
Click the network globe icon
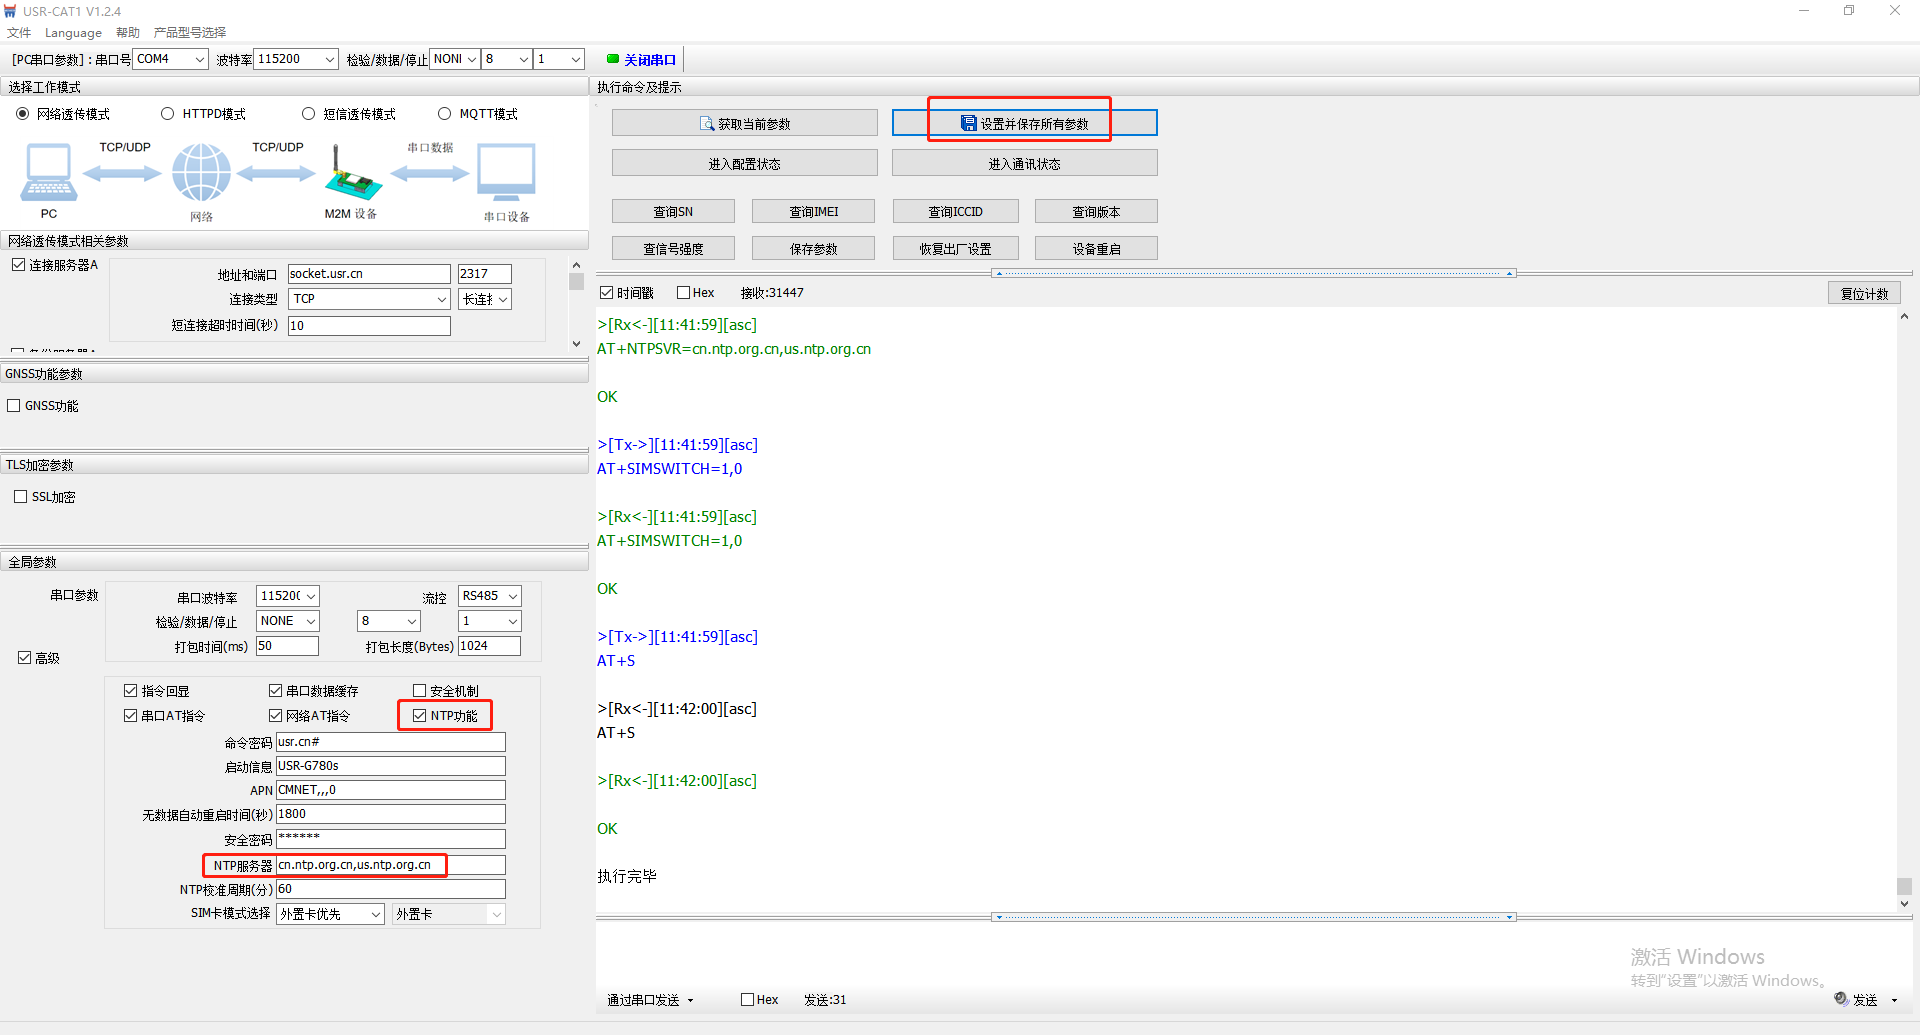coord(201,172)
